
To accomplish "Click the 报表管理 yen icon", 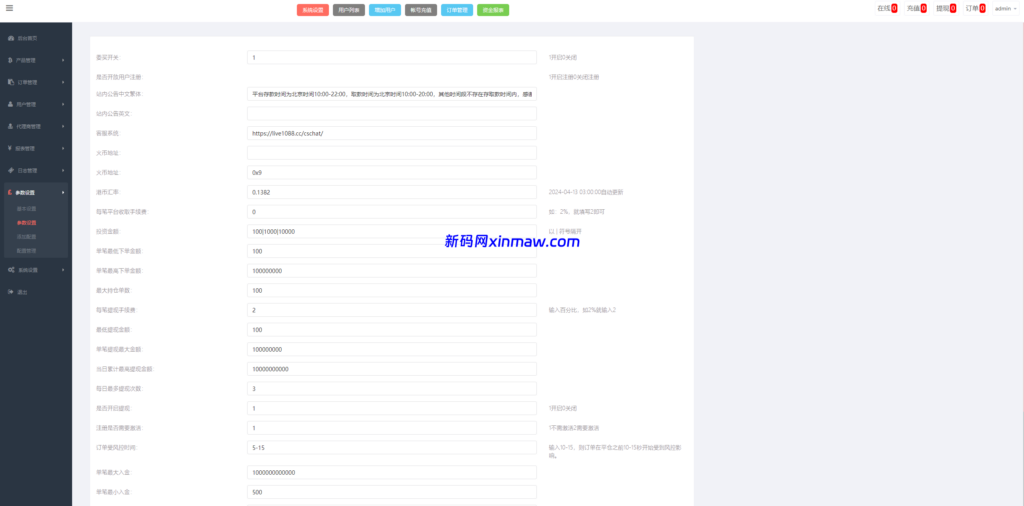I will click(10, 148).
